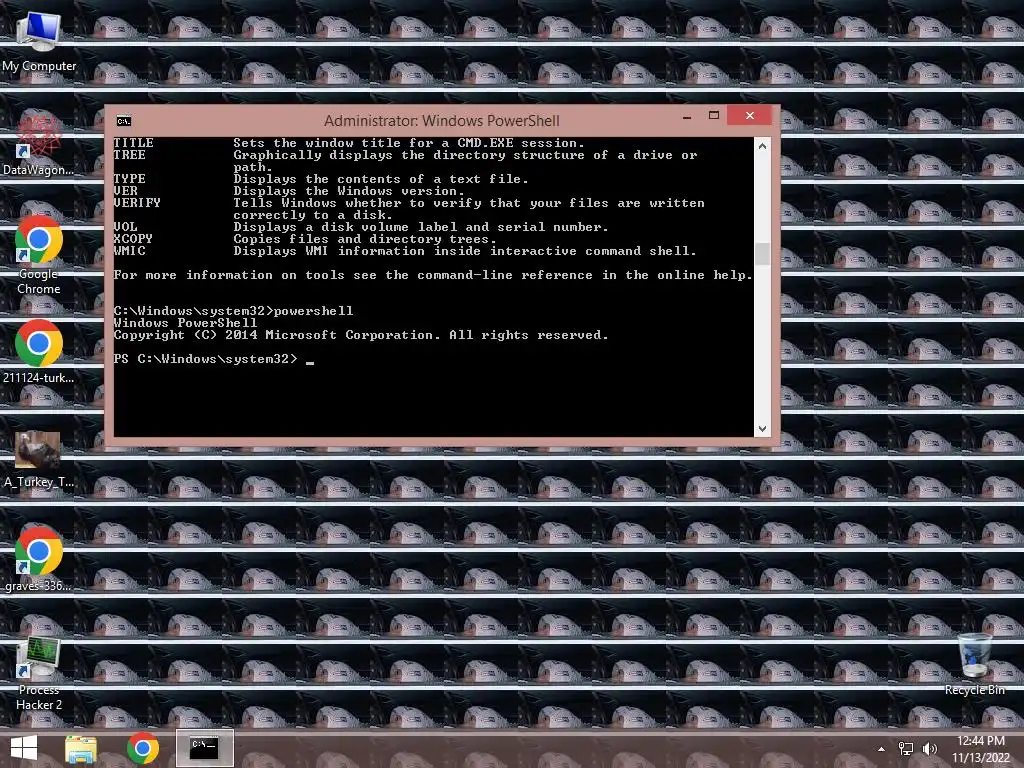
Task: Open PowerShell window system menu icon
Action: [123, 121]
